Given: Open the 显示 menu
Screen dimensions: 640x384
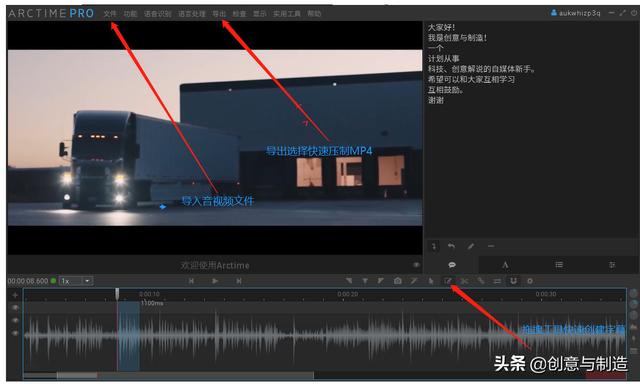Looking at the screenshot, I should (260, 13).
